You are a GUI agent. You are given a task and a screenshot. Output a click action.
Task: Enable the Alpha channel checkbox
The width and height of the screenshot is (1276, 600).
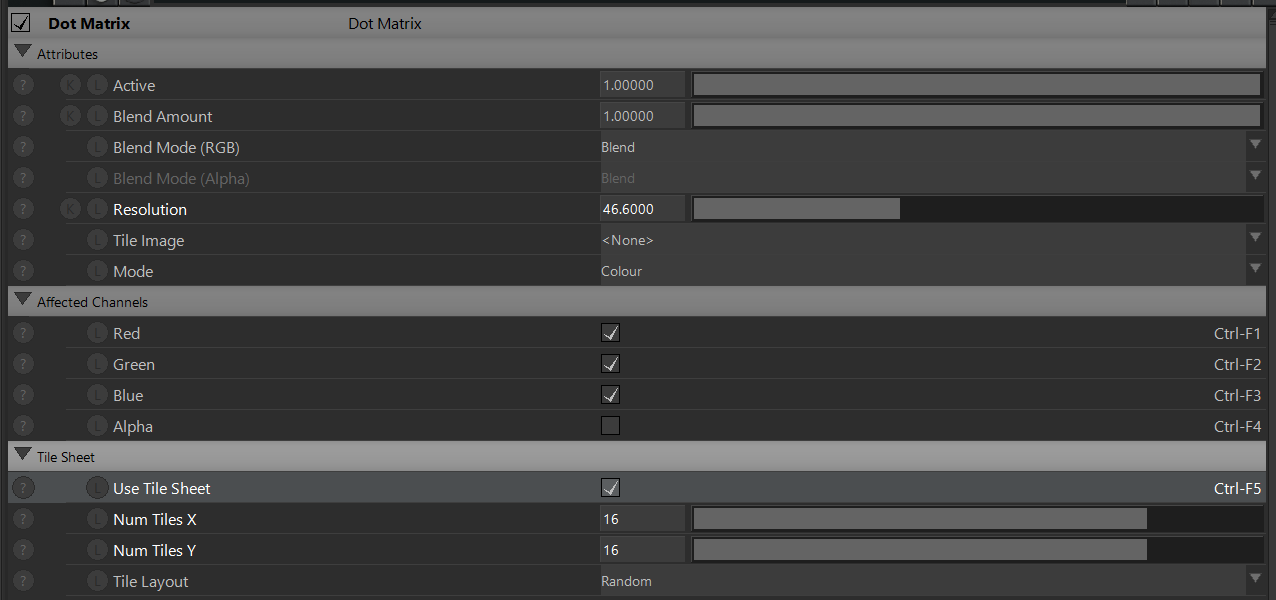tap(610, 426)
